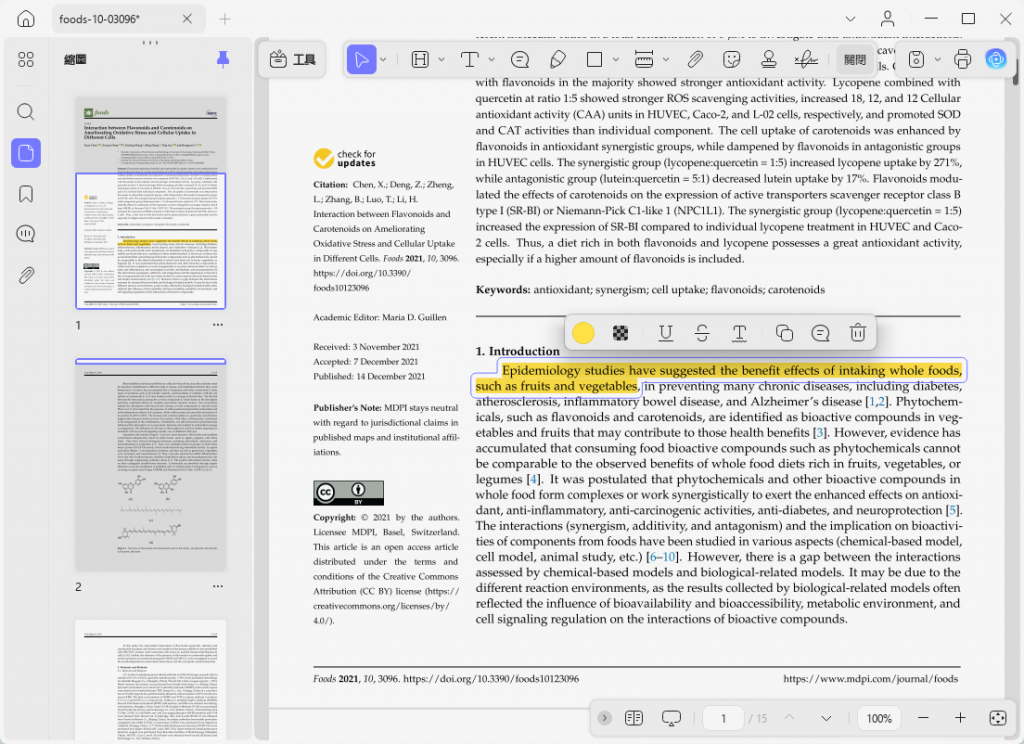This screenshot has width=1024, height=744.
Task: Select page 2 thumbnail
Action: point(151,465)
